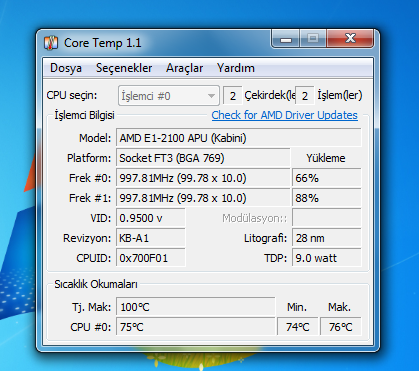The image size is (419, 371).
Task: Click the Litografi value 28 nm
Action: coord(327,238)
